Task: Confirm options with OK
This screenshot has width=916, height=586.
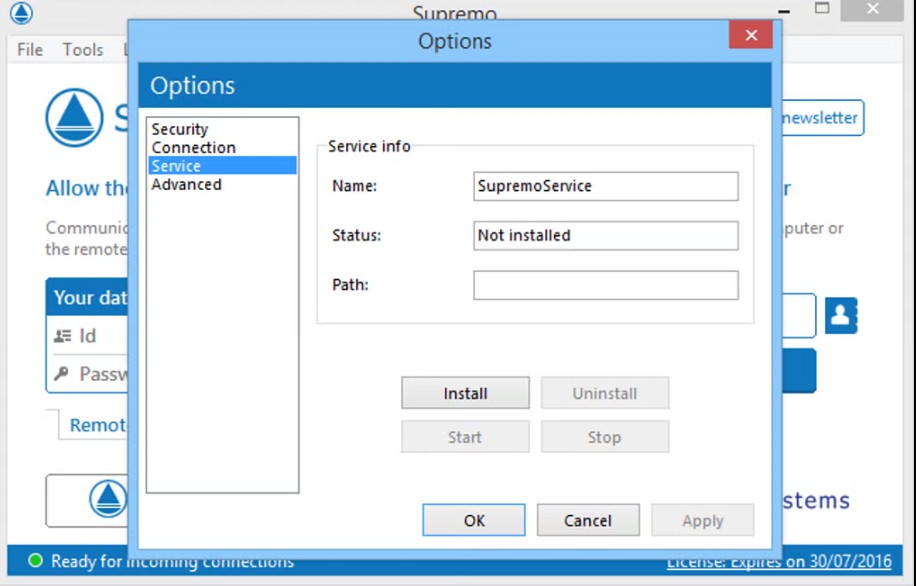Action: click(473, 520)
